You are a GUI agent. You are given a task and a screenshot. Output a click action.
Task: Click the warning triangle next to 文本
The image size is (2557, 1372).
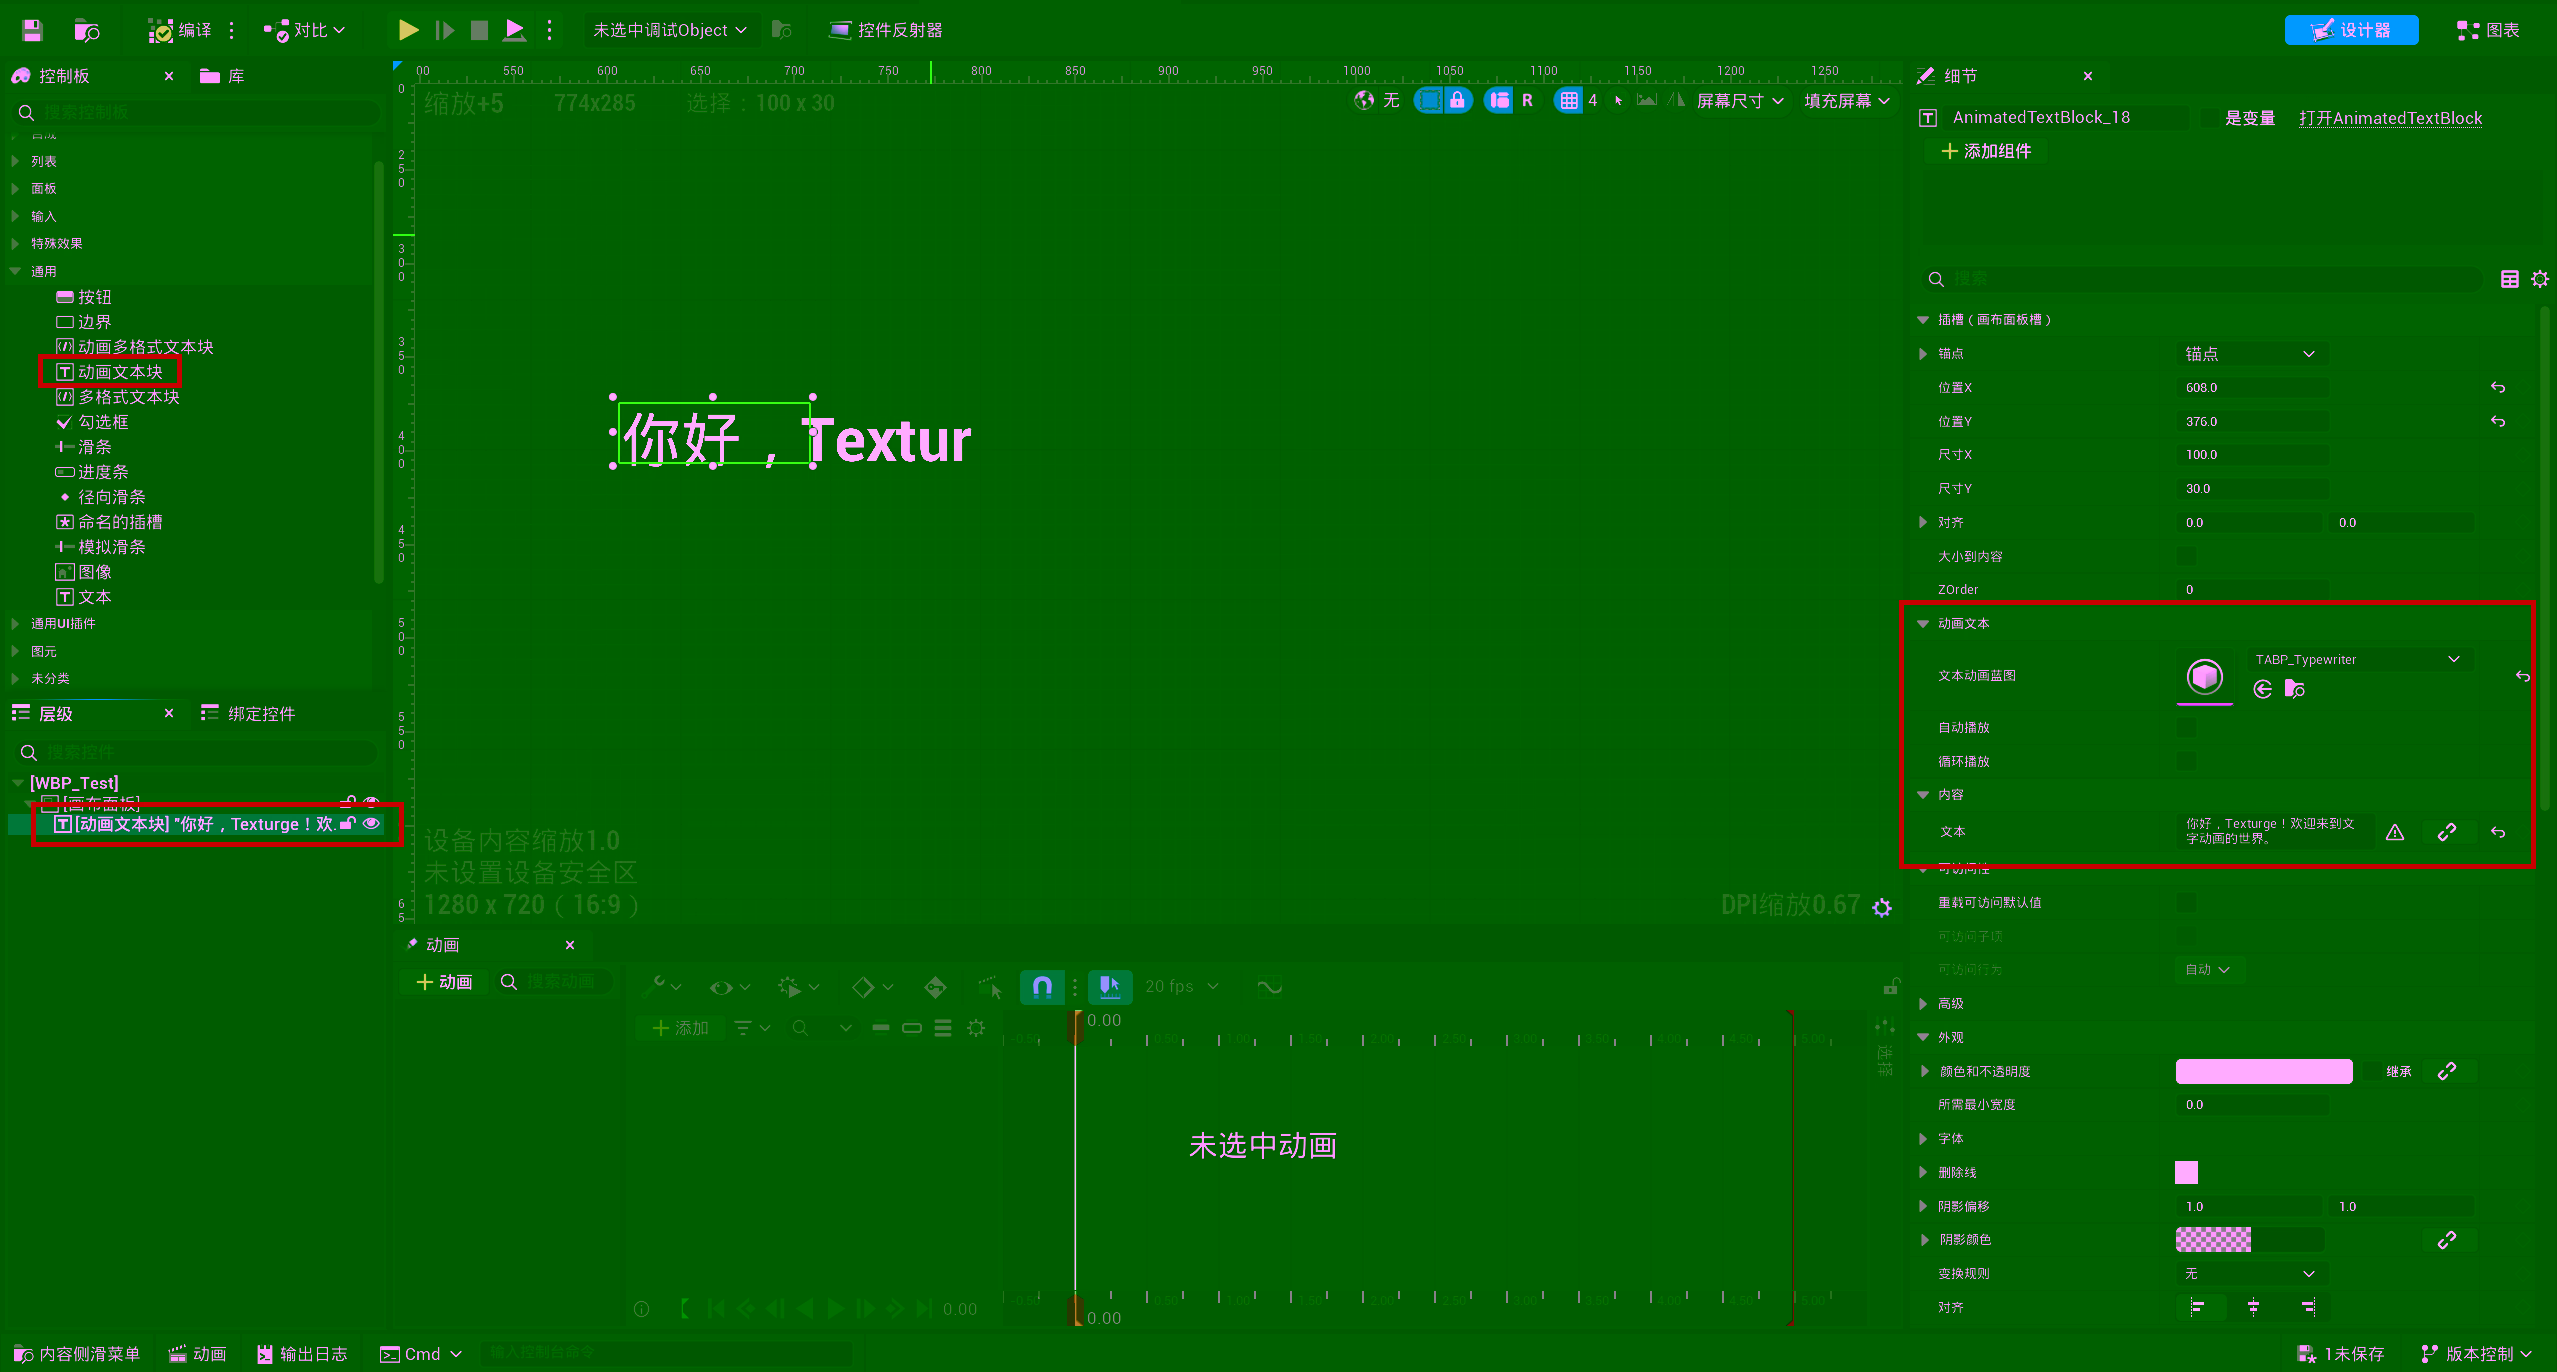(x=2395, y=832)
